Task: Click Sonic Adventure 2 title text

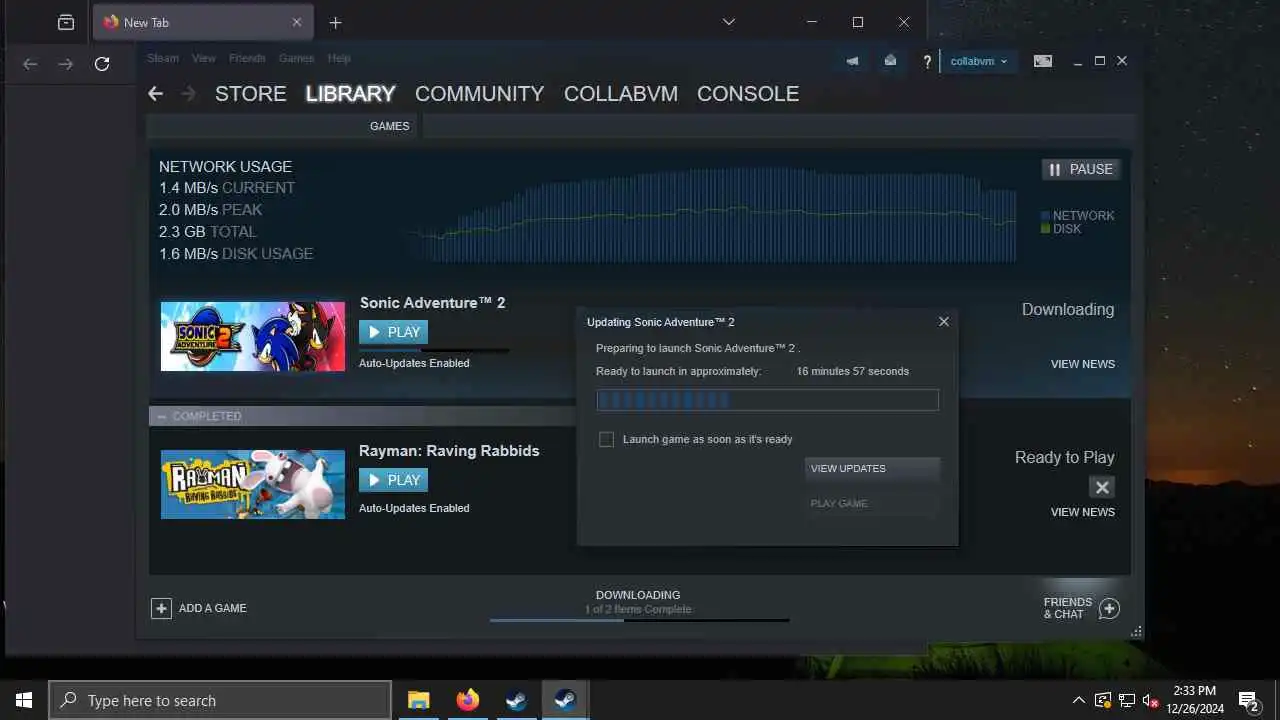Action: coord(432,303)
